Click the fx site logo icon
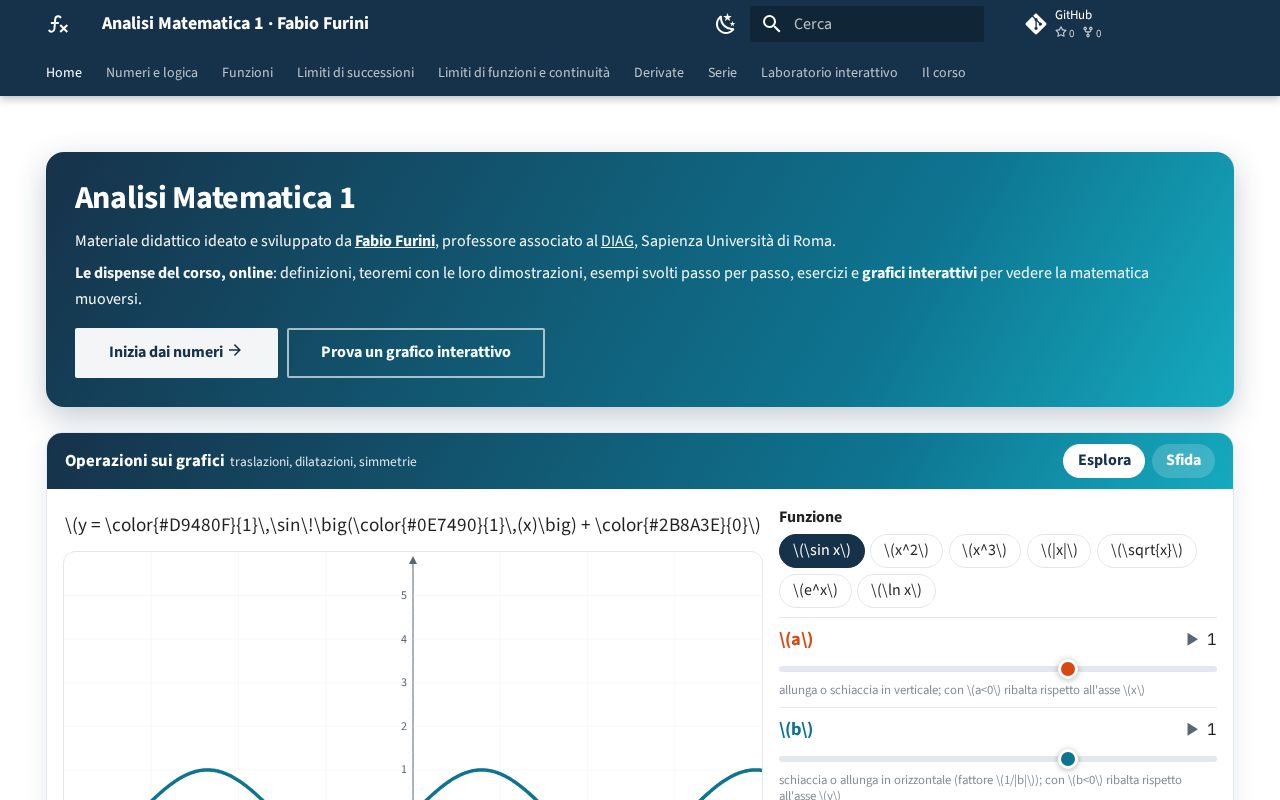Image resolution: width=1280 pixels, height=800 pixels. click(58, 24)
